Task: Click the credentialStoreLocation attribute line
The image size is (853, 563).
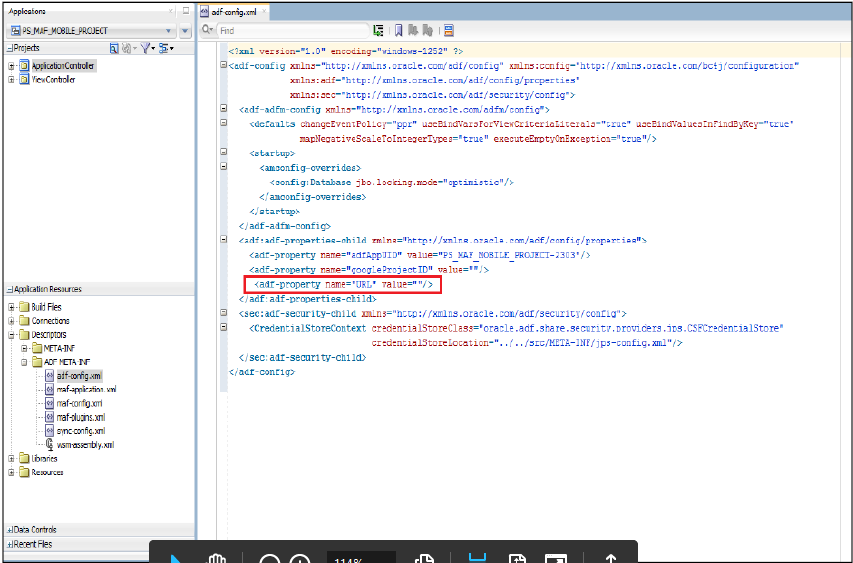Action: click(x=527, y=343)
